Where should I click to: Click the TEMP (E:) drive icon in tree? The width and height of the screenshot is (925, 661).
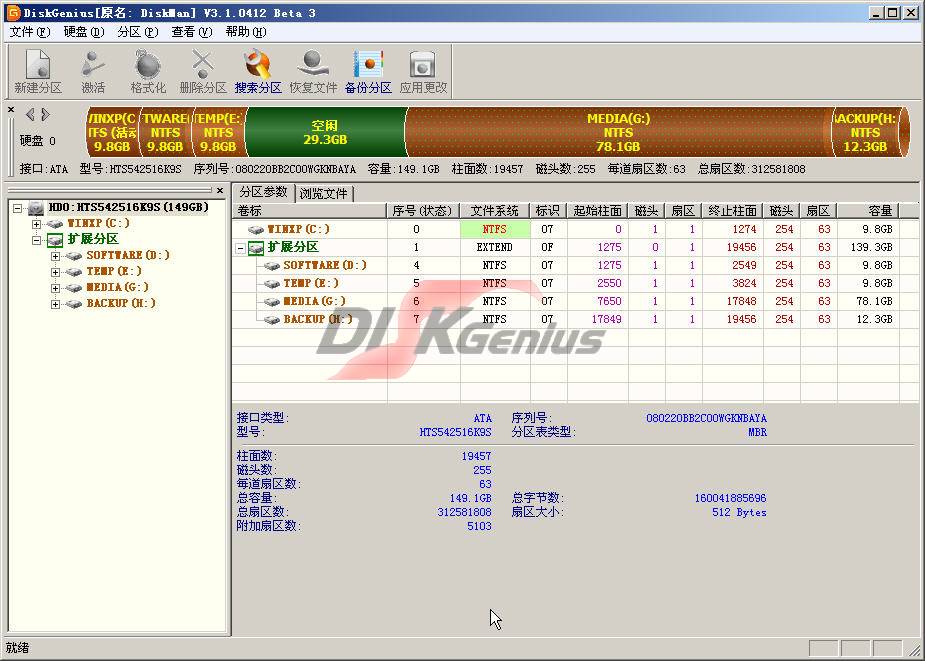tap(74, 271)
